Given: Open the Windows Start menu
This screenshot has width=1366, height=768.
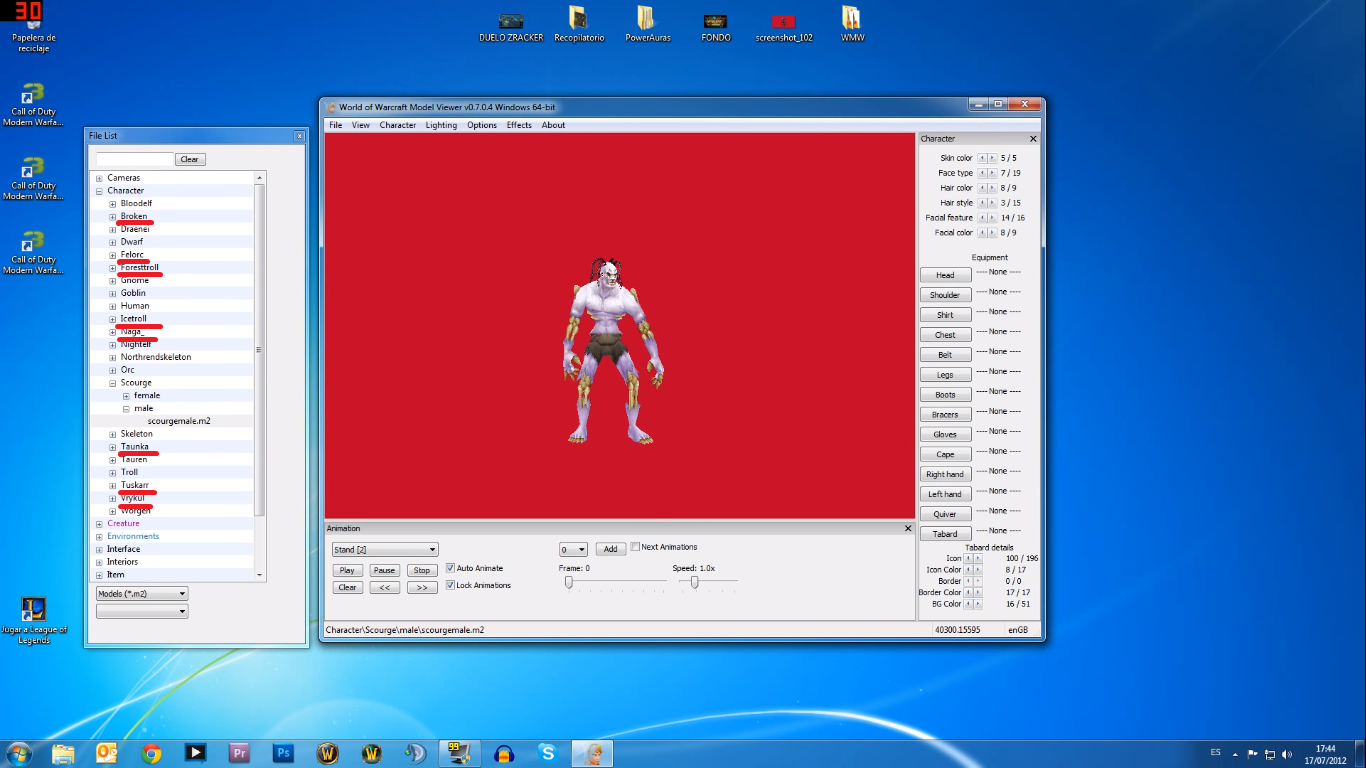Looking at the screenshot, I should point(19,753).
